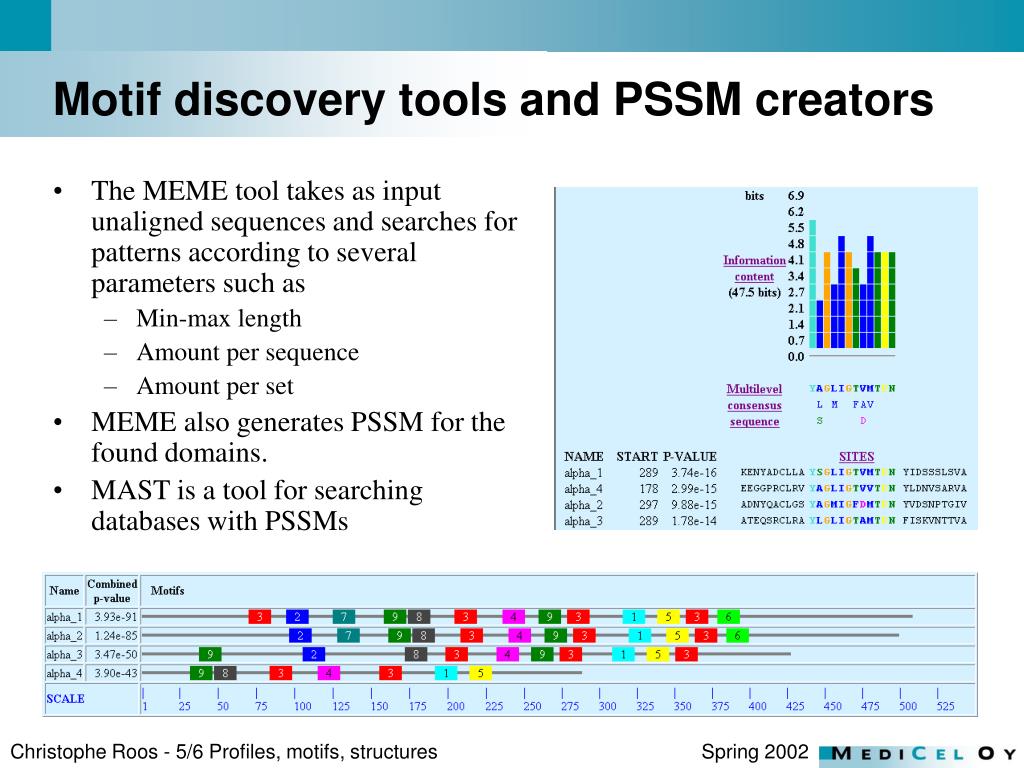Click the 525 mark on the scale
Screen dimensions: 1024x768
(x=945, y=706)
